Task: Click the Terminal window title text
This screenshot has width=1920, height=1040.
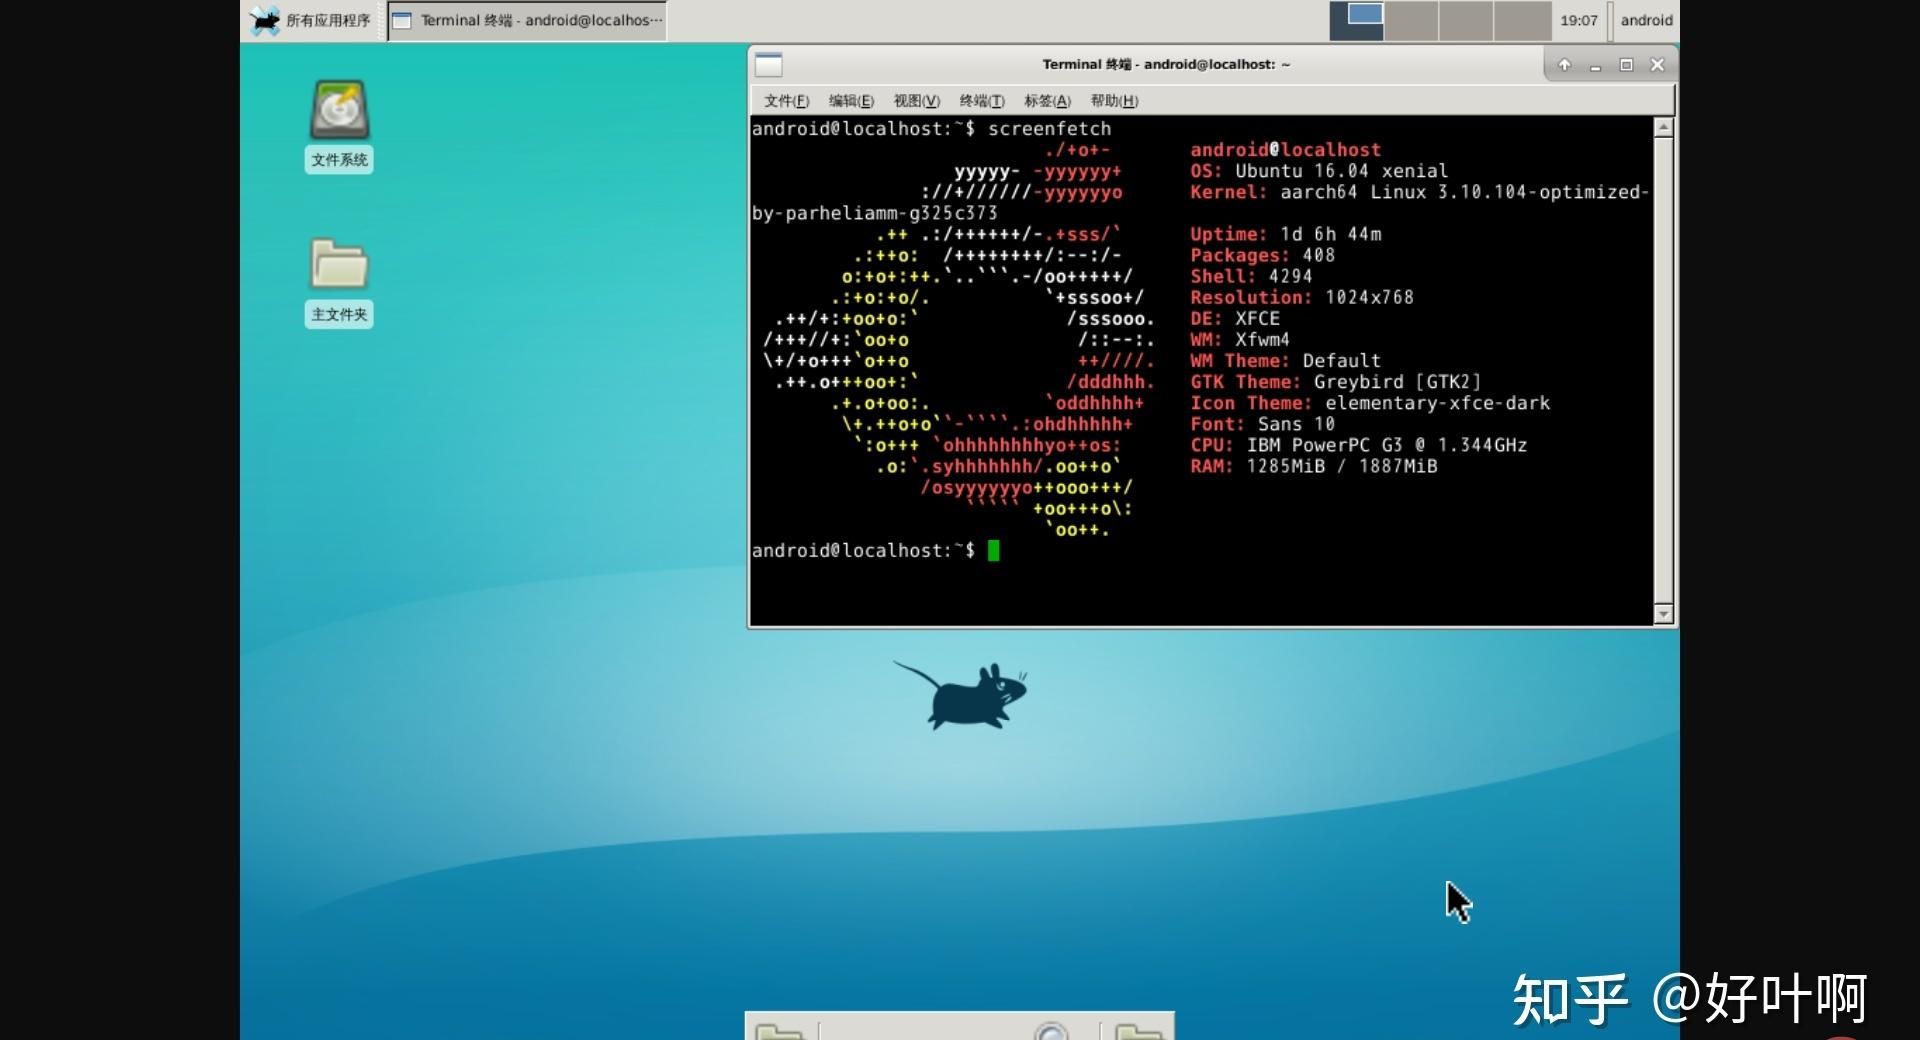Action: point(1166,64)
